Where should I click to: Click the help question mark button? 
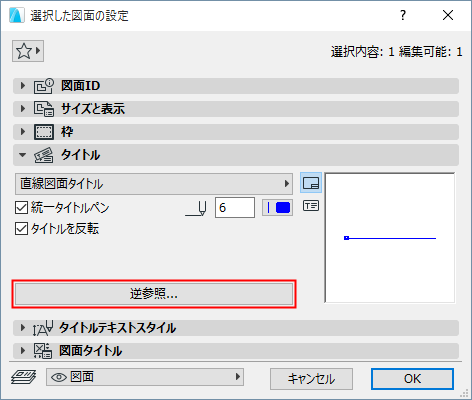403,15
